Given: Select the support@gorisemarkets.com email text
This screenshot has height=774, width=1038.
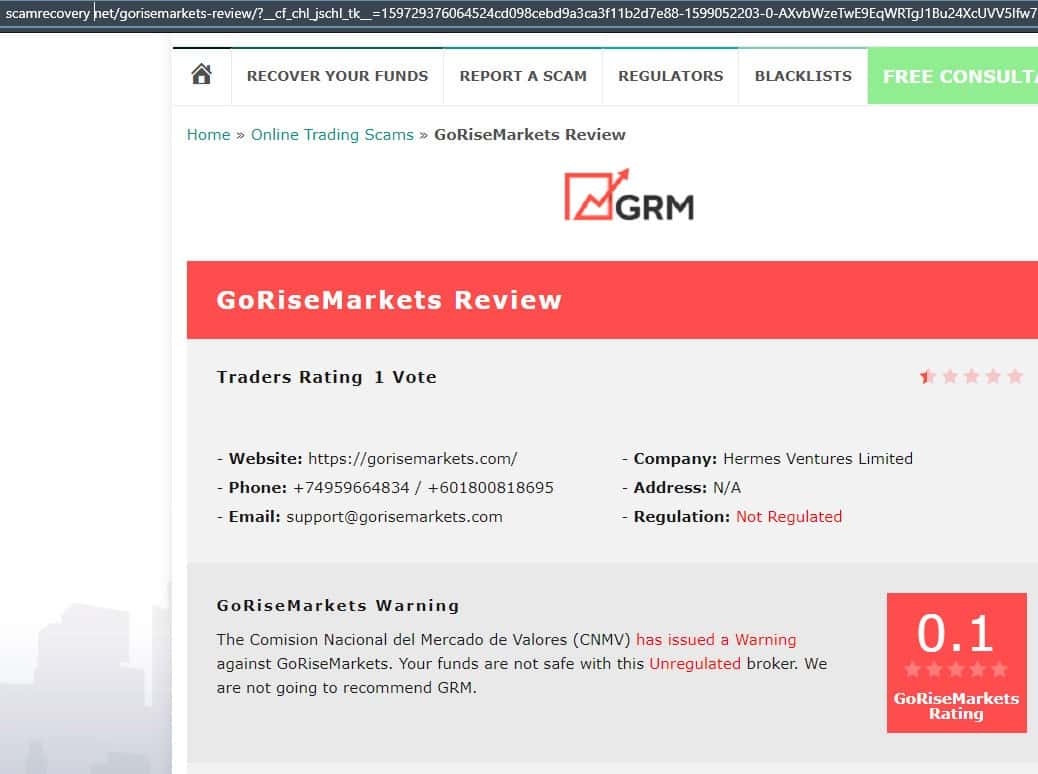Looking at the screenshot, I should [395, 516].
